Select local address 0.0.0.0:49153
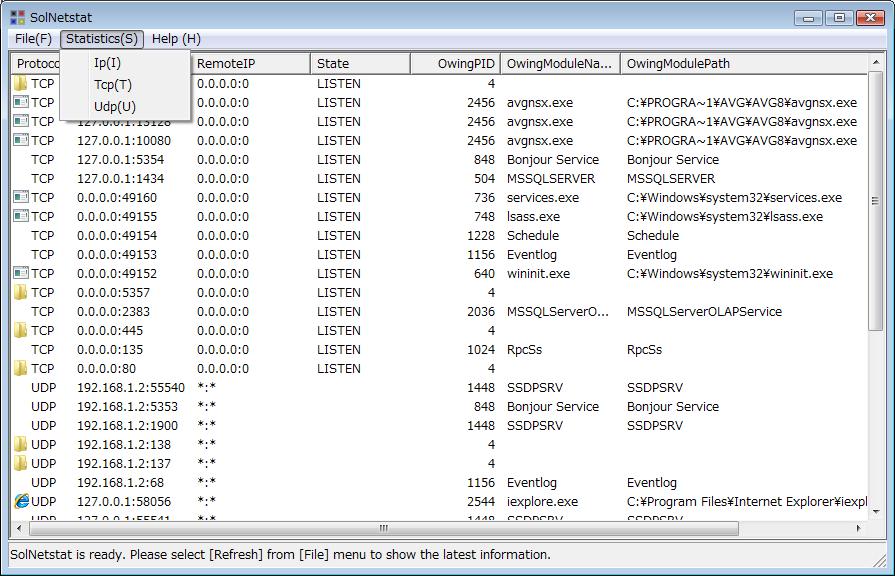This screenshot has height=576, width=895. coord(117,254)
